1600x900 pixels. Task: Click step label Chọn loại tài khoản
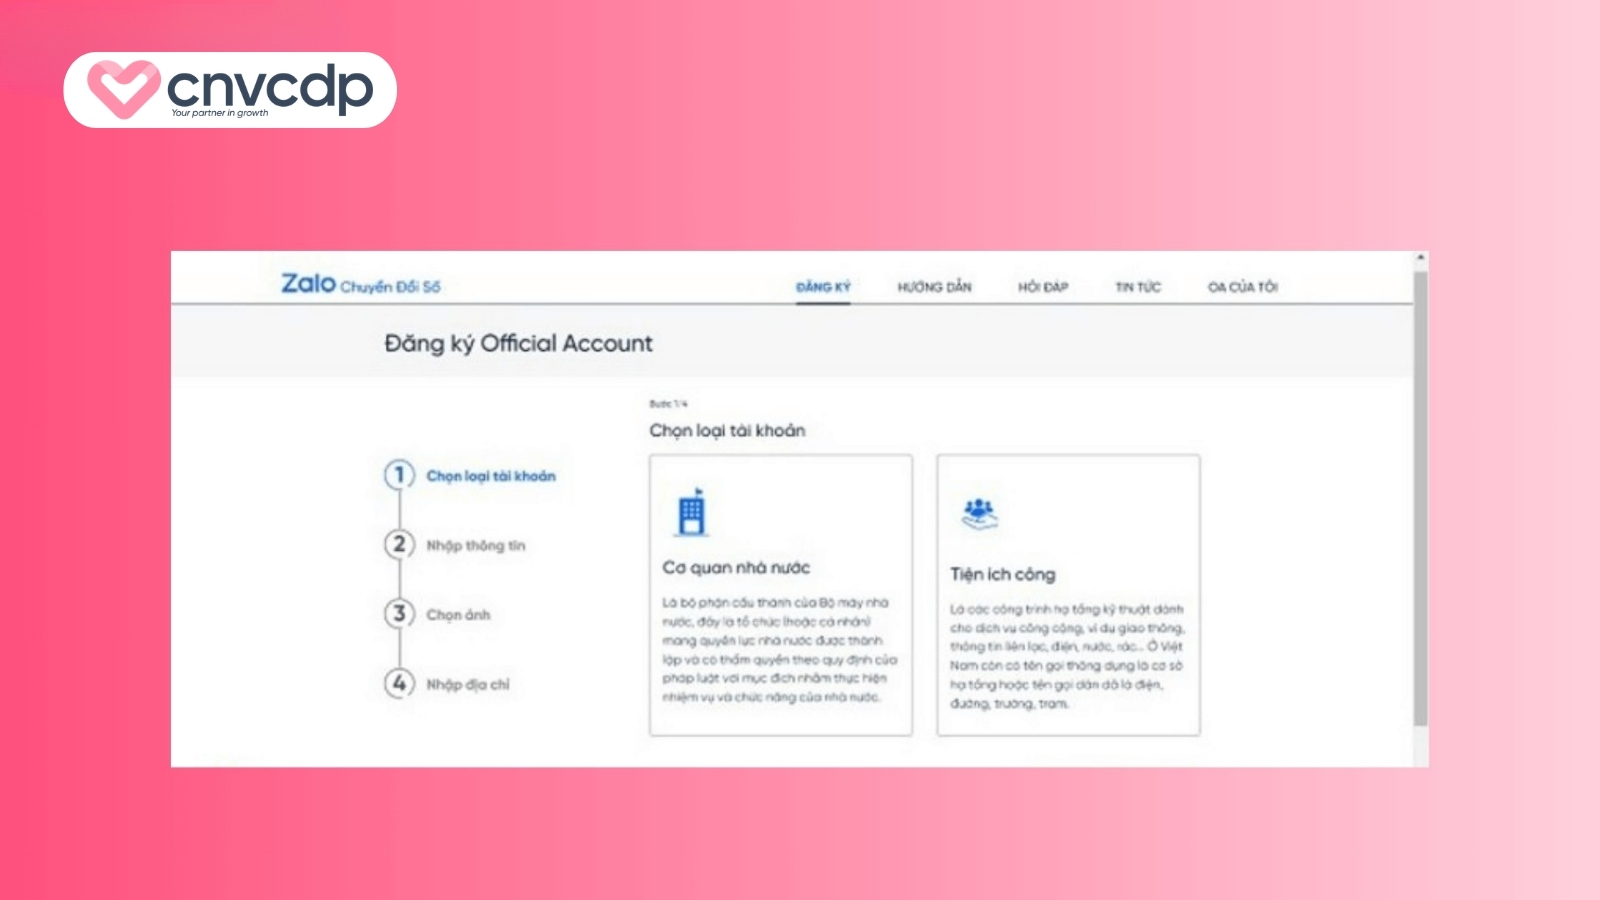pyautogui.click(x=491, y=476)
